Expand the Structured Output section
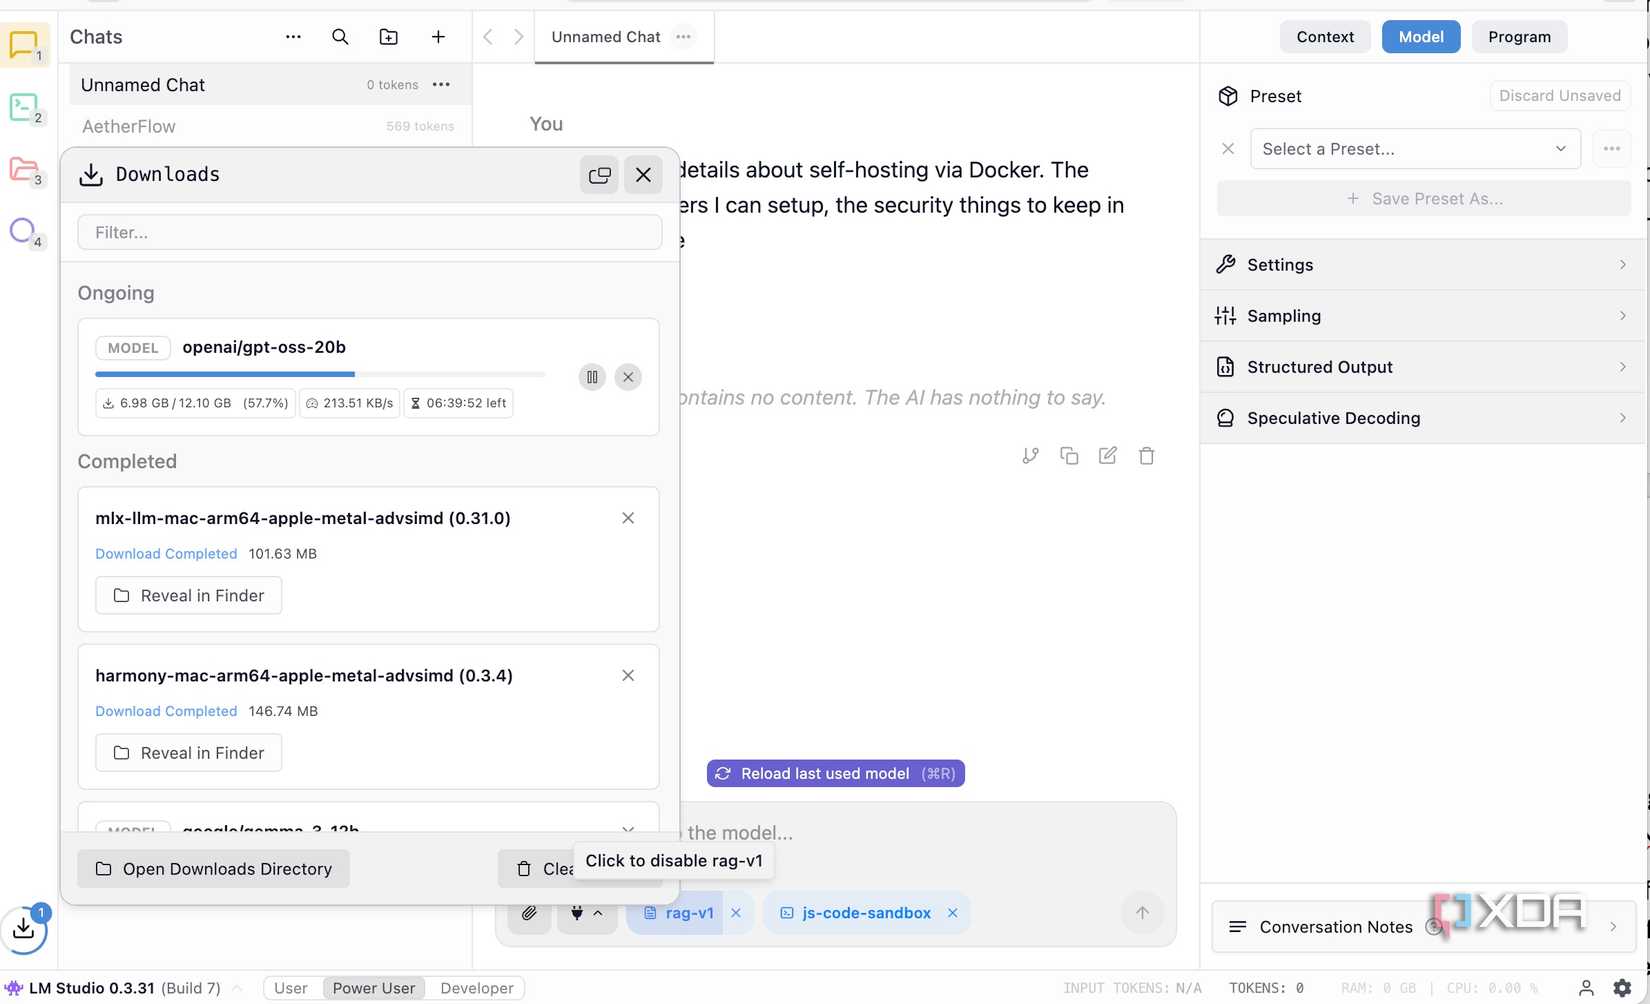Screen dimensions: 1650x1004 [x=1424, y=367]
